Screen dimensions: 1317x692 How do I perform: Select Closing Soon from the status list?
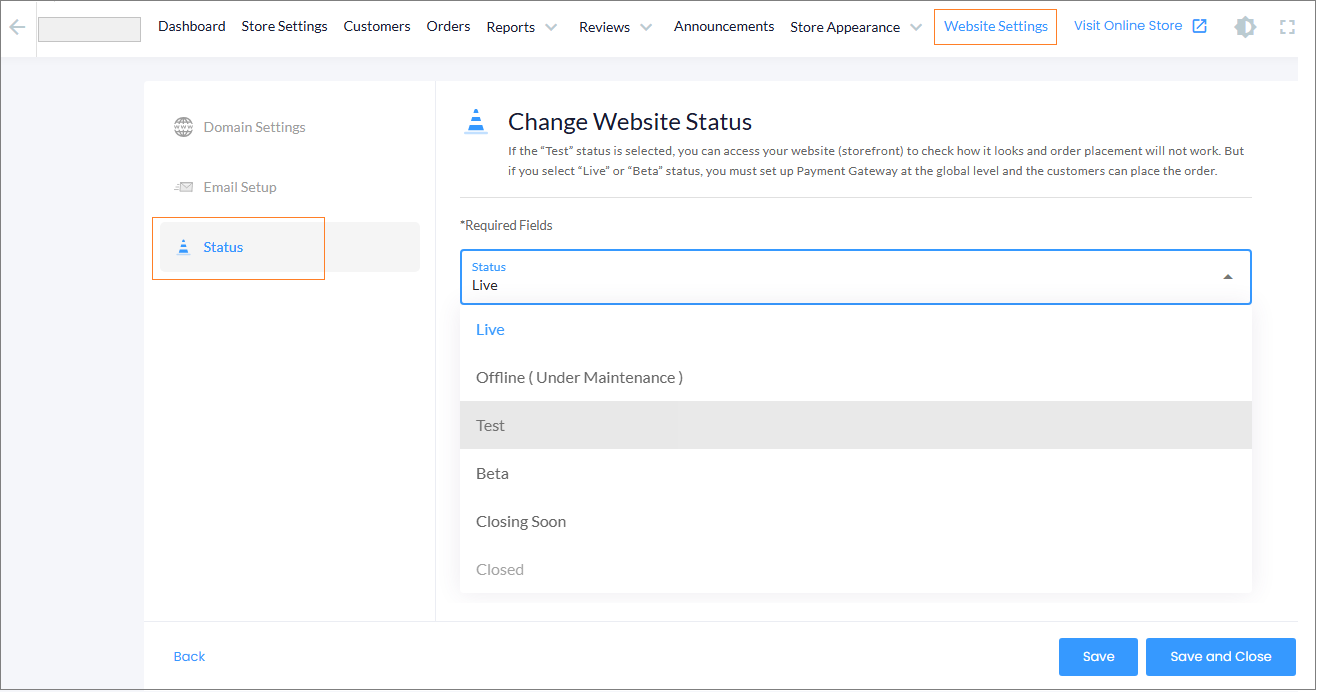point(521,521)
